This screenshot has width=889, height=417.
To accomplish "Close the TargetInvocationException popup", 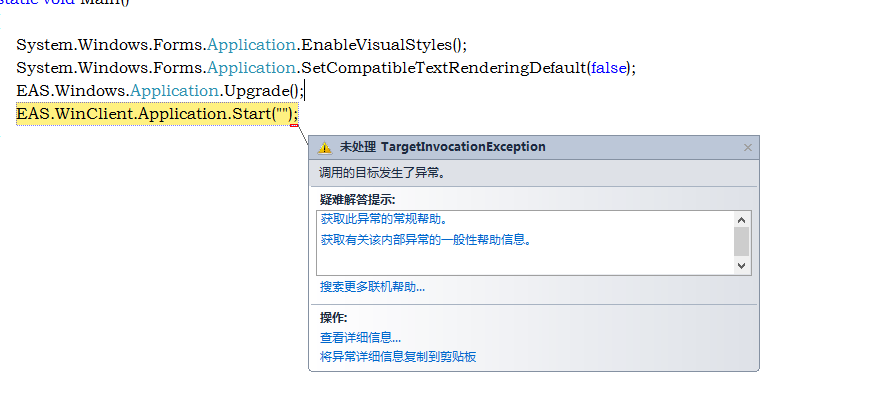I will pyautogui.click(x=747, y=147).
